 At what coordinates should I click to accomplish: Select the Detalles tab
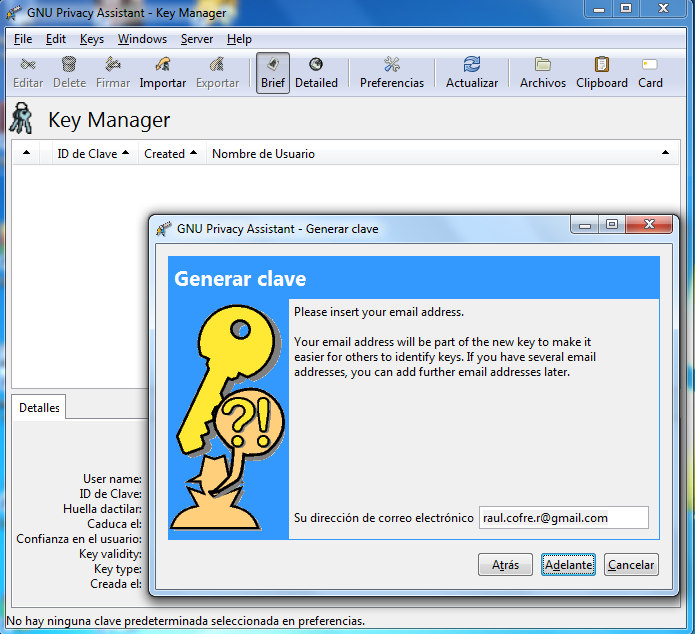point(39,407)
